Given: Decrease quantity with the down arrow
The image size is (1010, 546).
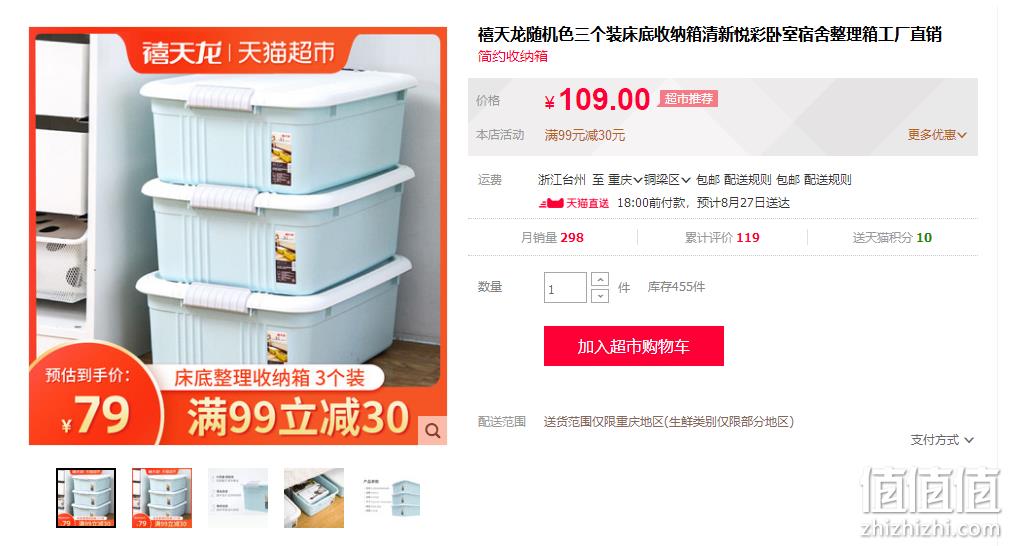Looking at the screenshot, I should (600, 296).
